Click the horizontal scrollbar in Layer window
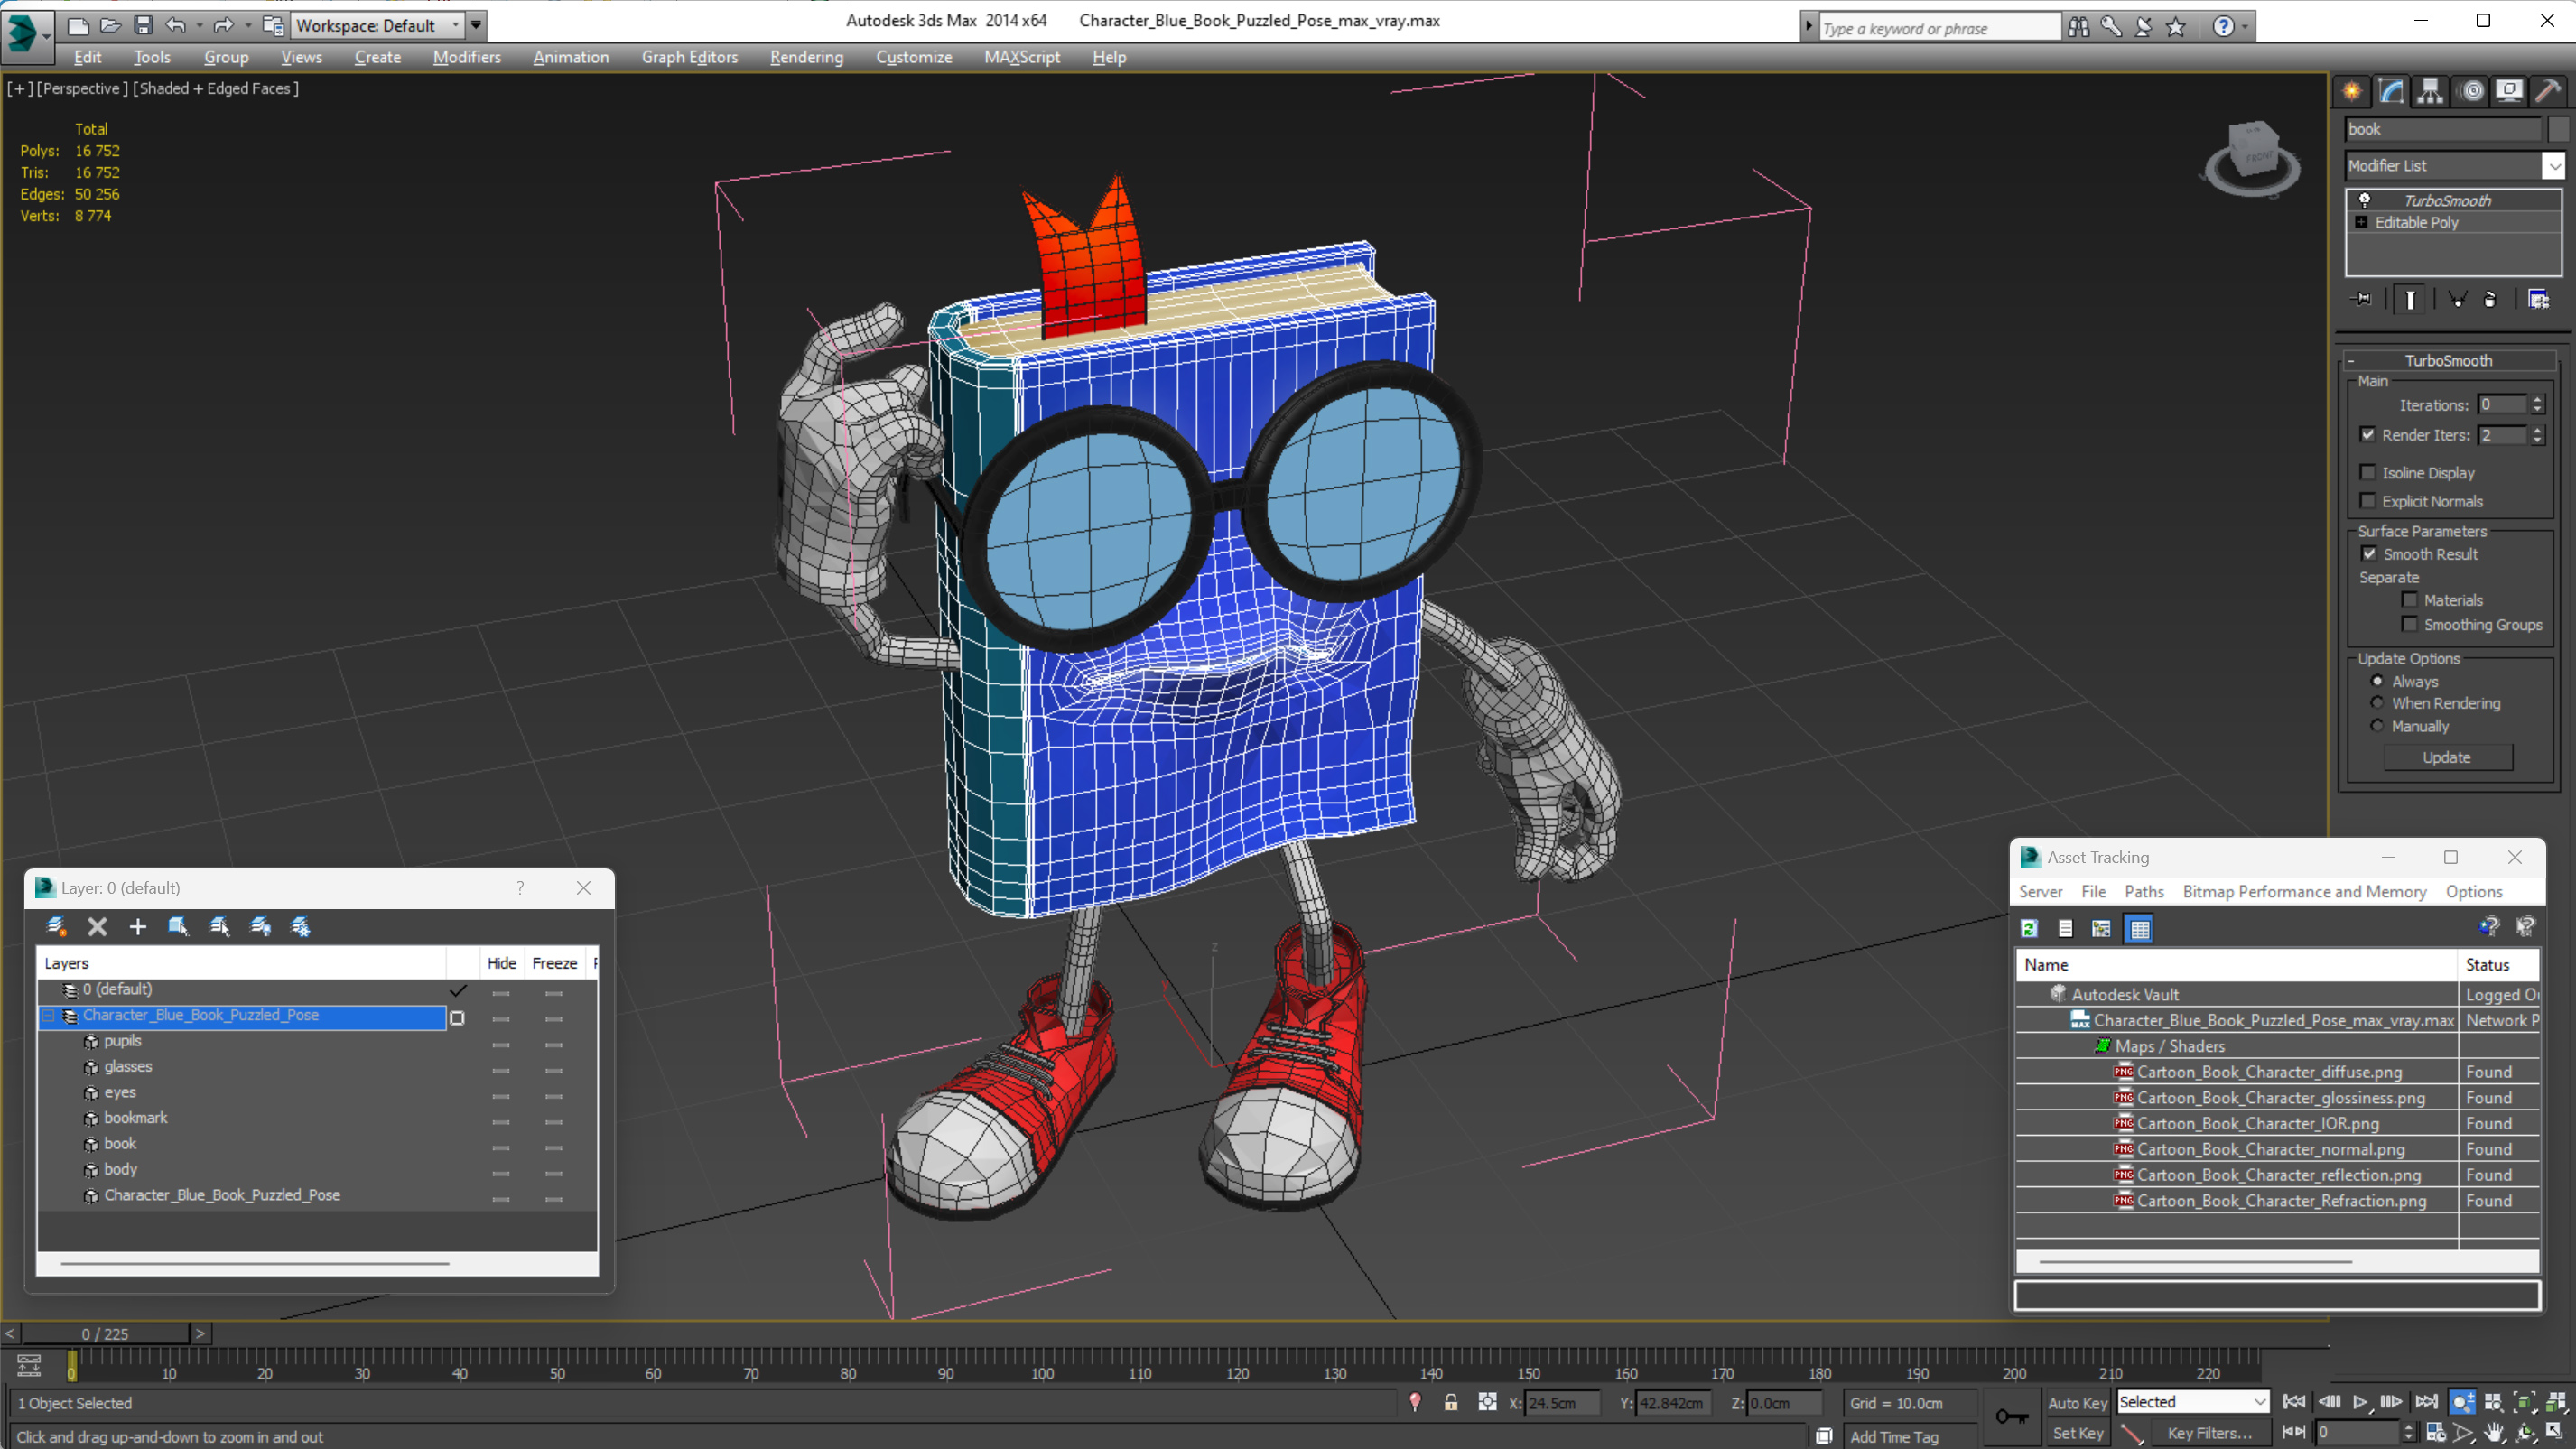This screenshot has height=1449, width=2576. coord(255,1263)
